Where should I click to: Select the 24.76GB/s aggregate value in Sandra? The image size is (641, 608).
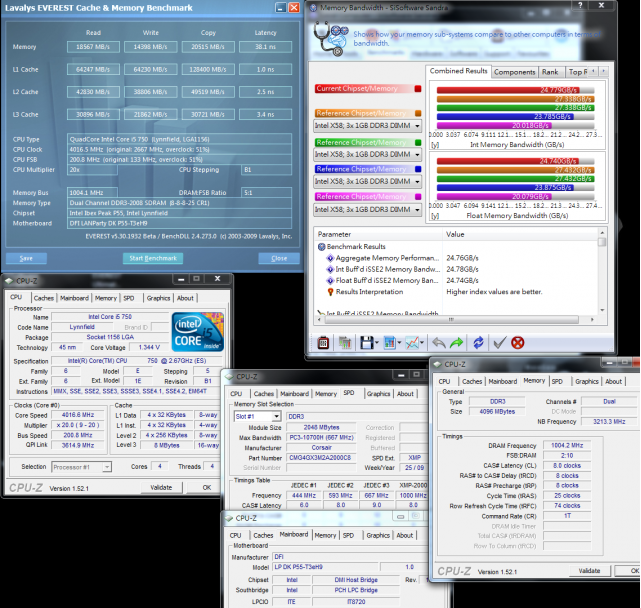(x=462, y=258)
